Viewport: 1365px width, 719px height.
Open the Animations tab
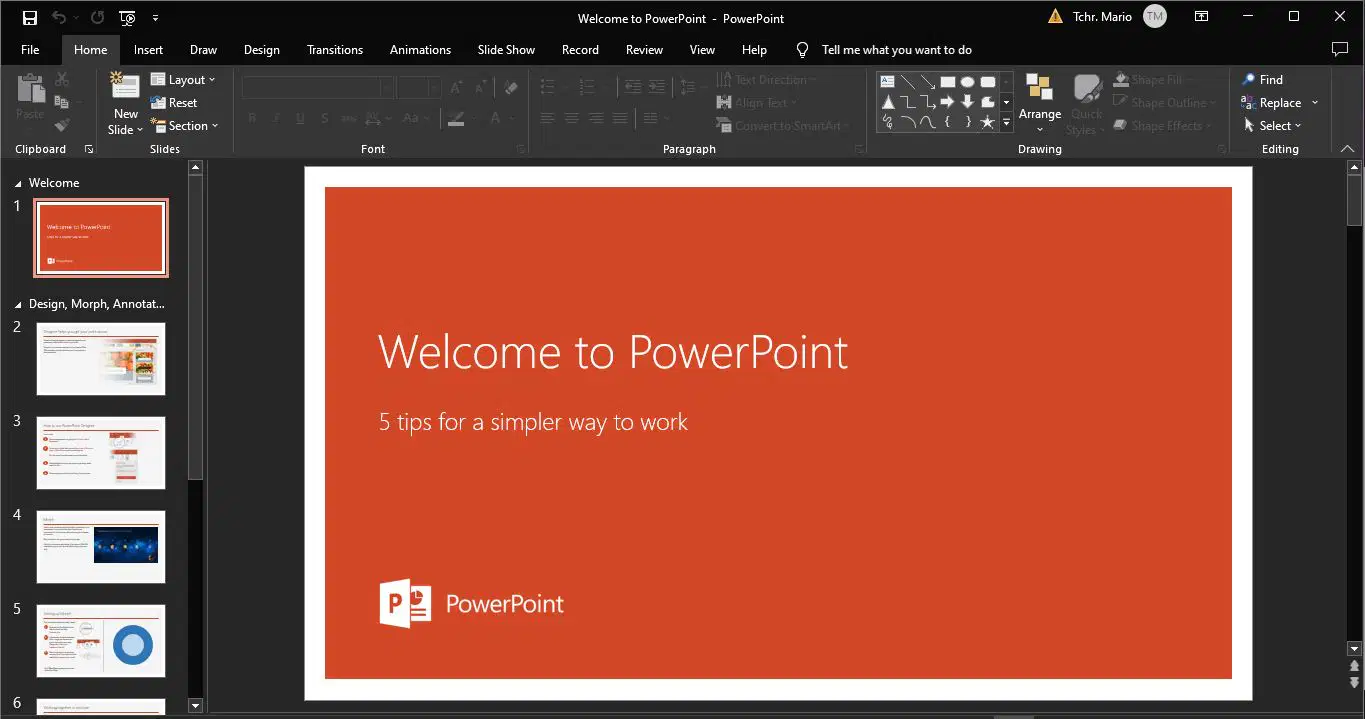(x=420, y=49)
